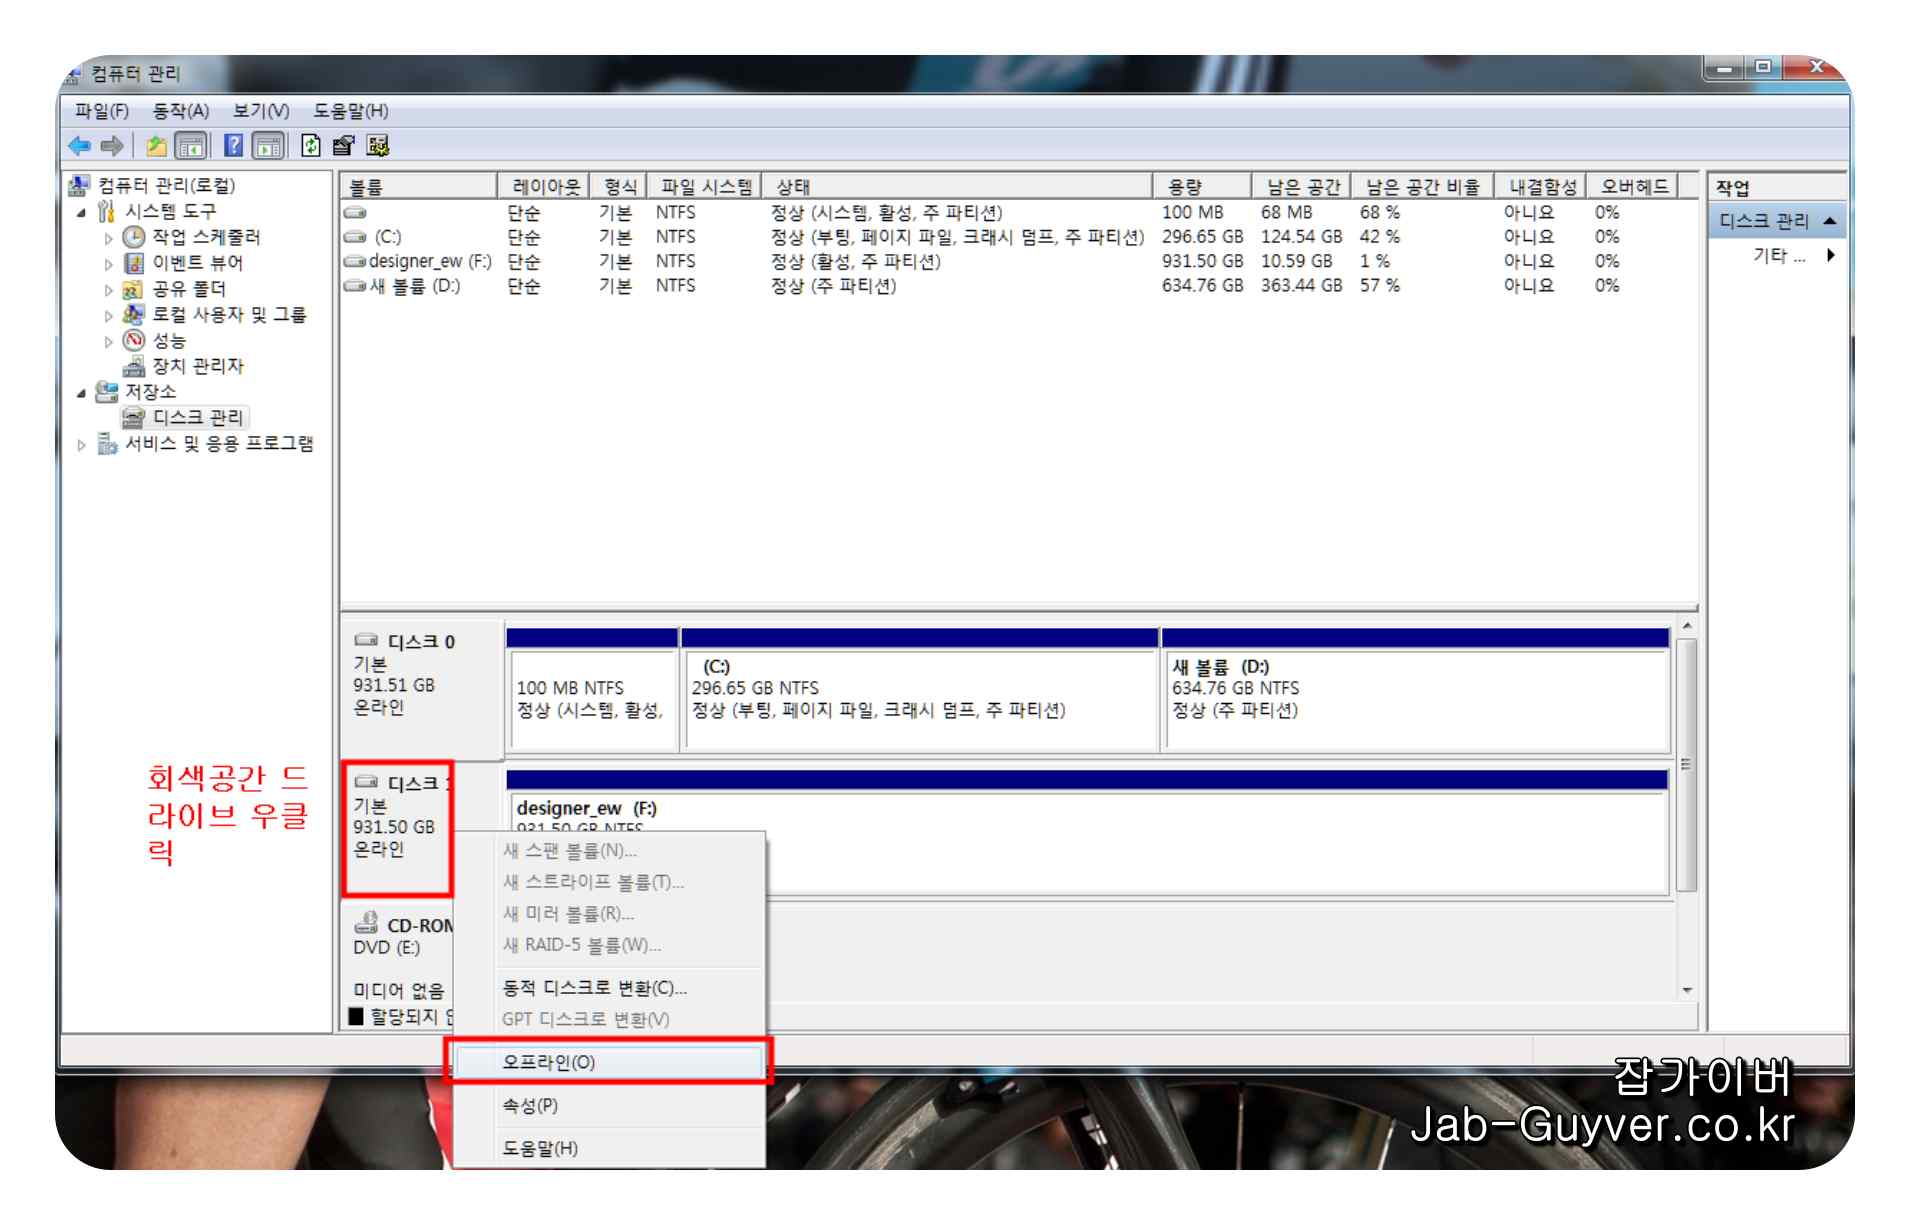Select the (C:) volume row in list
1910x1225 pixels.
tap(1019, 237)
